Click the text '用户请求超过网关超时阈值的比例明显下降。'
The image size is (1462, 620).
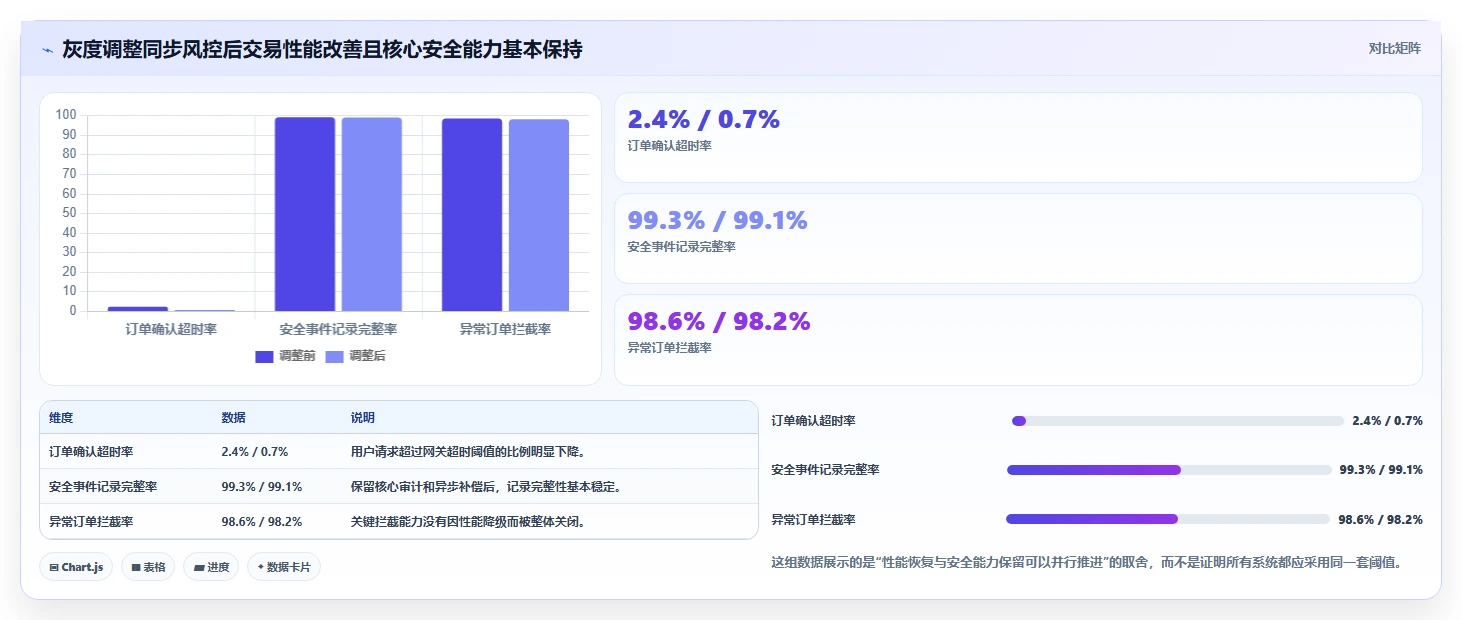468,452
